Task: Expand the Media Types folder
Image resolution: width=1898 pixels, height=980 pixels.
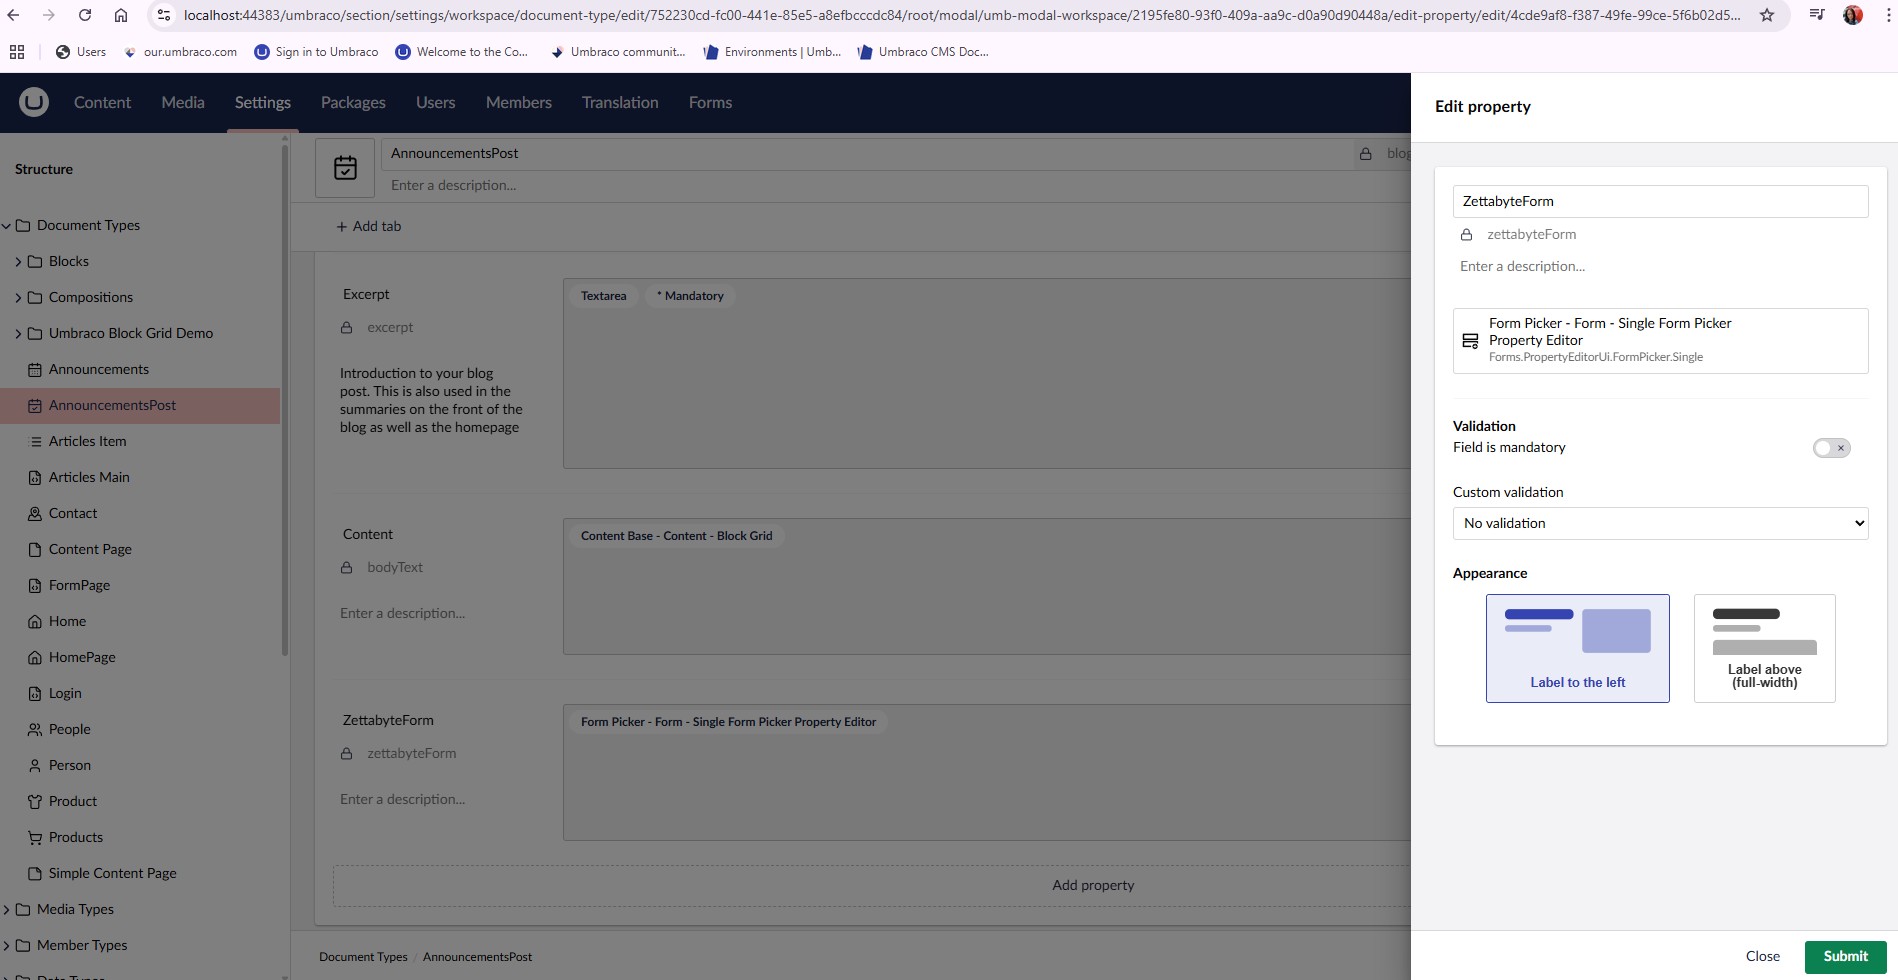Action: [x=7, y=910]
